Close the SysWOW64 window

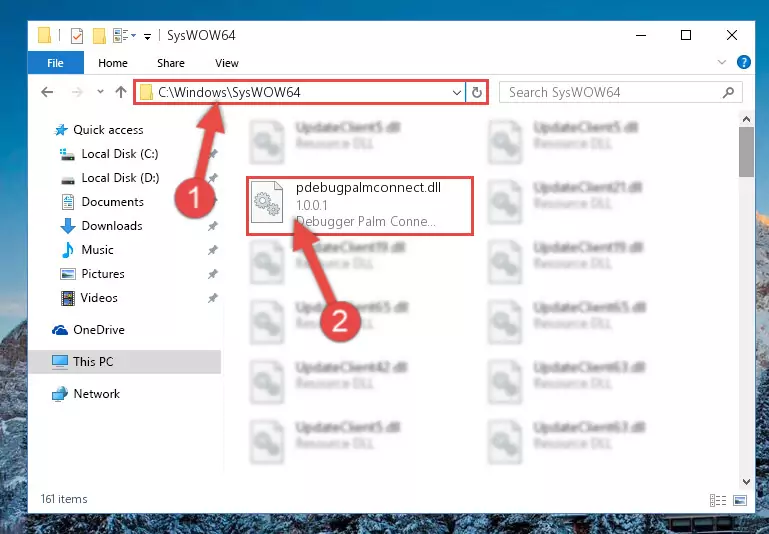732,35
